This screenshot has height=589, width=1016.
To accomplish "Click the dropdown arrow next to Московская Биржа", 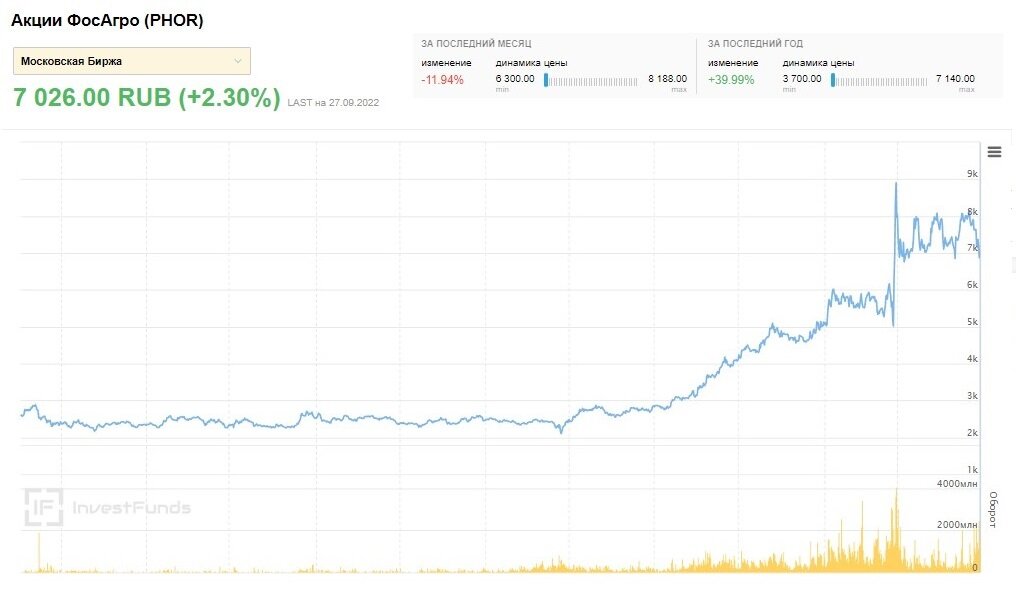I will [239, 61].
